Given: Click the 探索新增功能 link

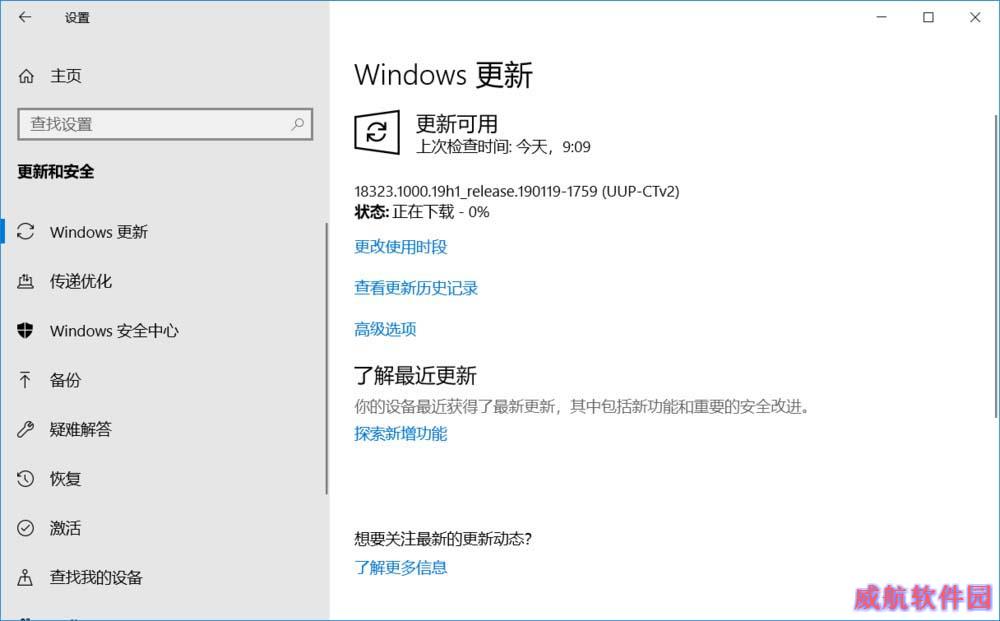Looking at the screenshot, I should pos(401,434).
